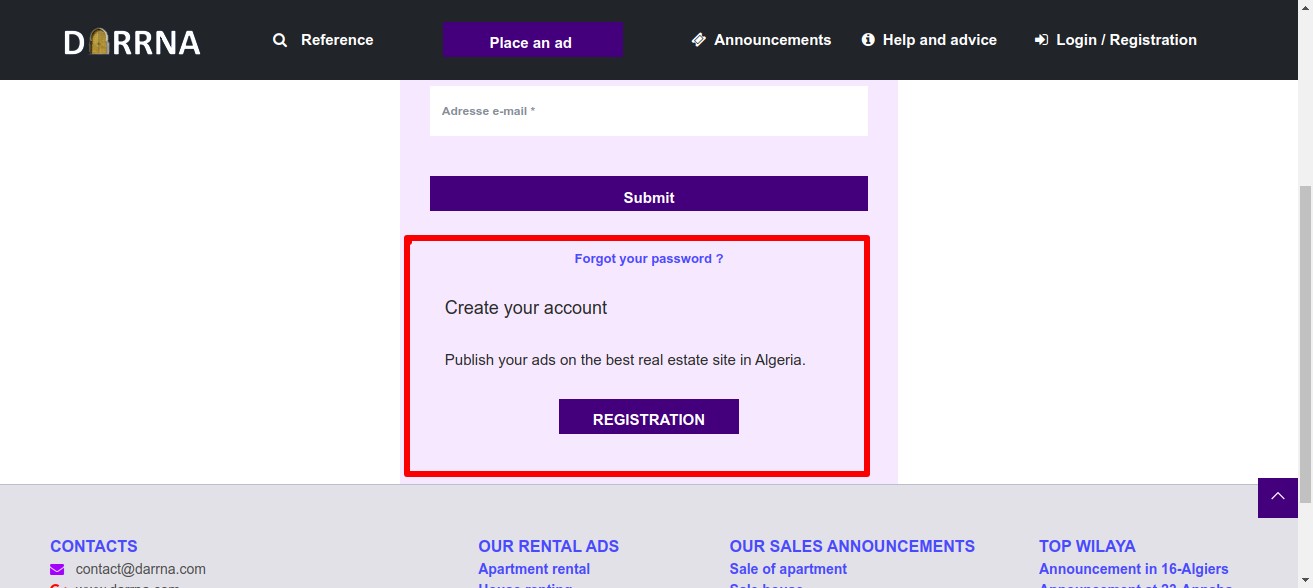Go to Login / Registration
This screenshot has width=1313, height=588.
point(1126,40)
